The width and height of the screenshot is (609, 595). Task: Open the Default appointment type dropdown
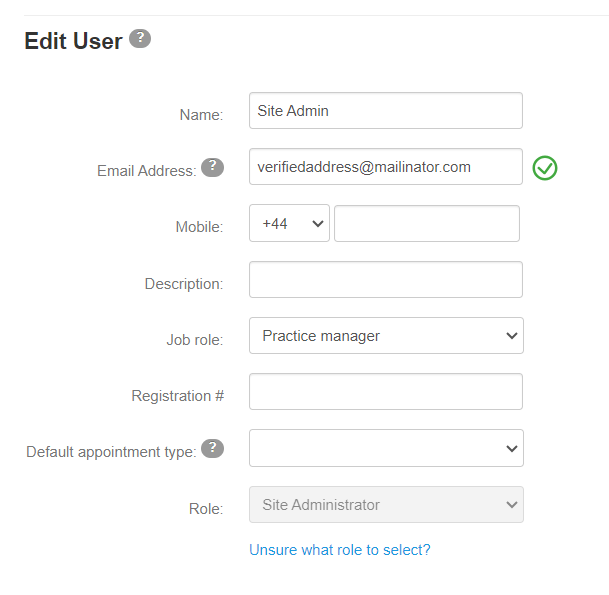[x=386, y=449]
